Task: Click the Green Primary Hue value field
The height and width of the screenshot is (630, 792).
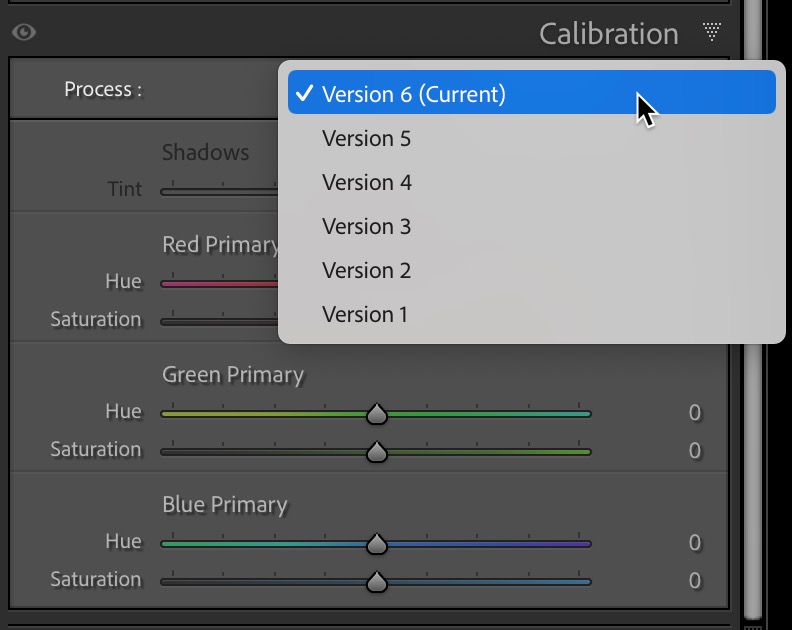Action: click(x=694, y=413)
